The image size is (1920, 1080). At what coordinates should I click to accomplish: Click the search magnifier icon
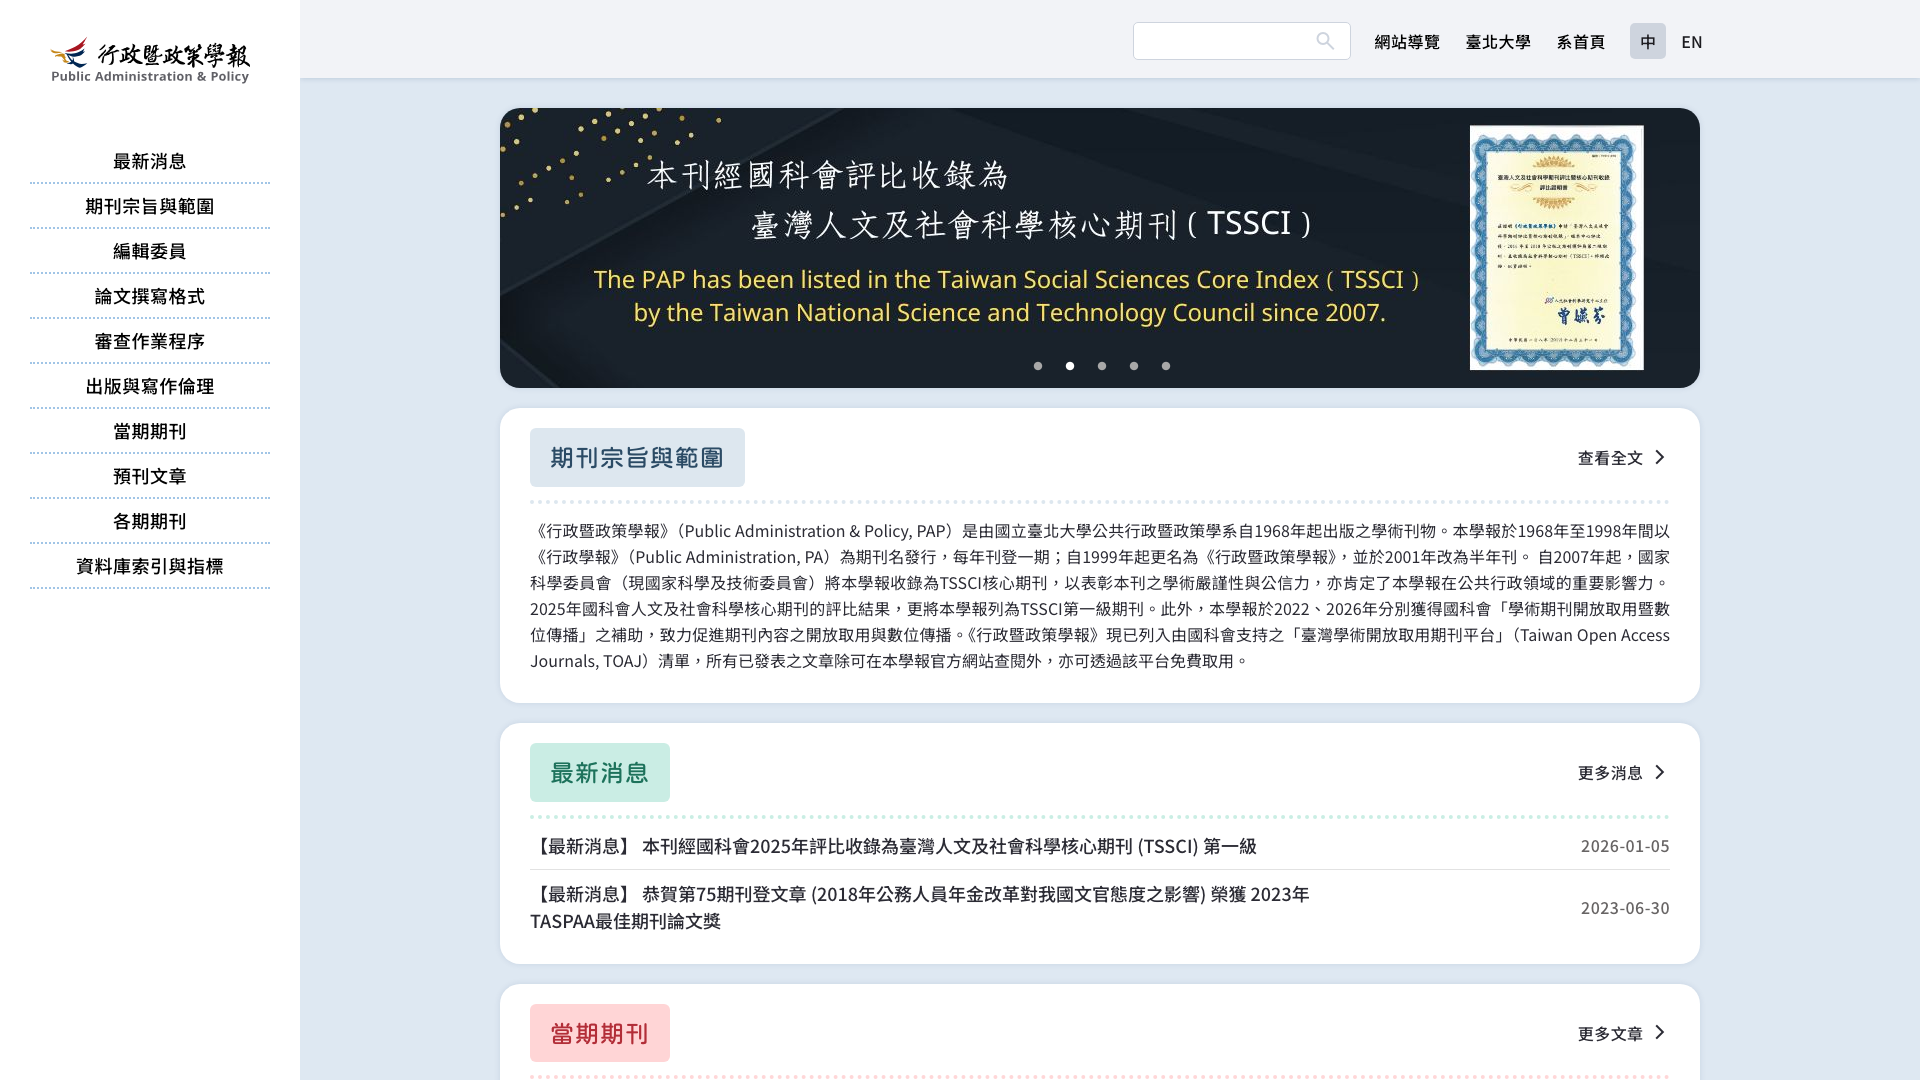[x=1325, y=41]
